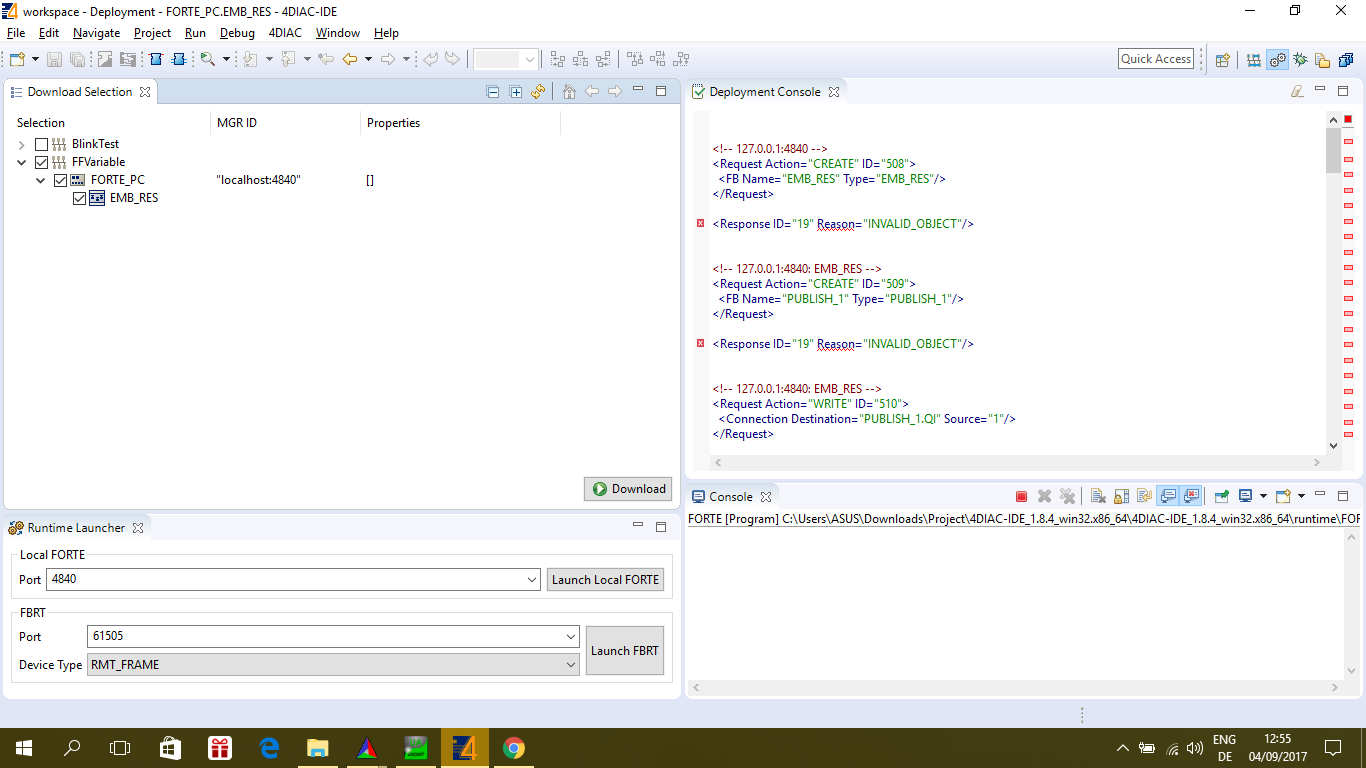Toggle Show Console on standard output
The image size is (1366, 768).
tap(1167, 496)
